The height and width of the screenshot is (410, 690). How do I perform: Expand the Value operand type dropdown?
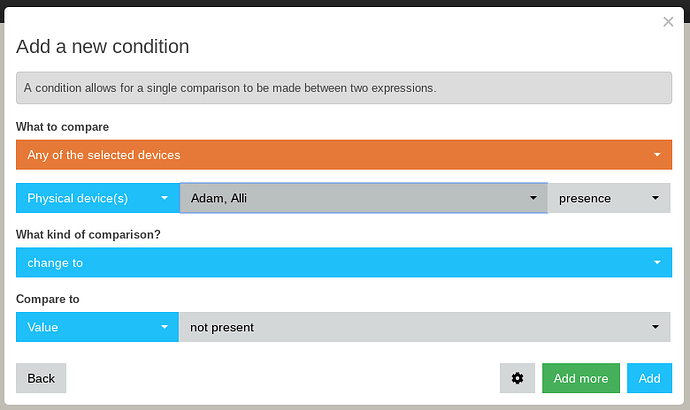coord(97,327)
